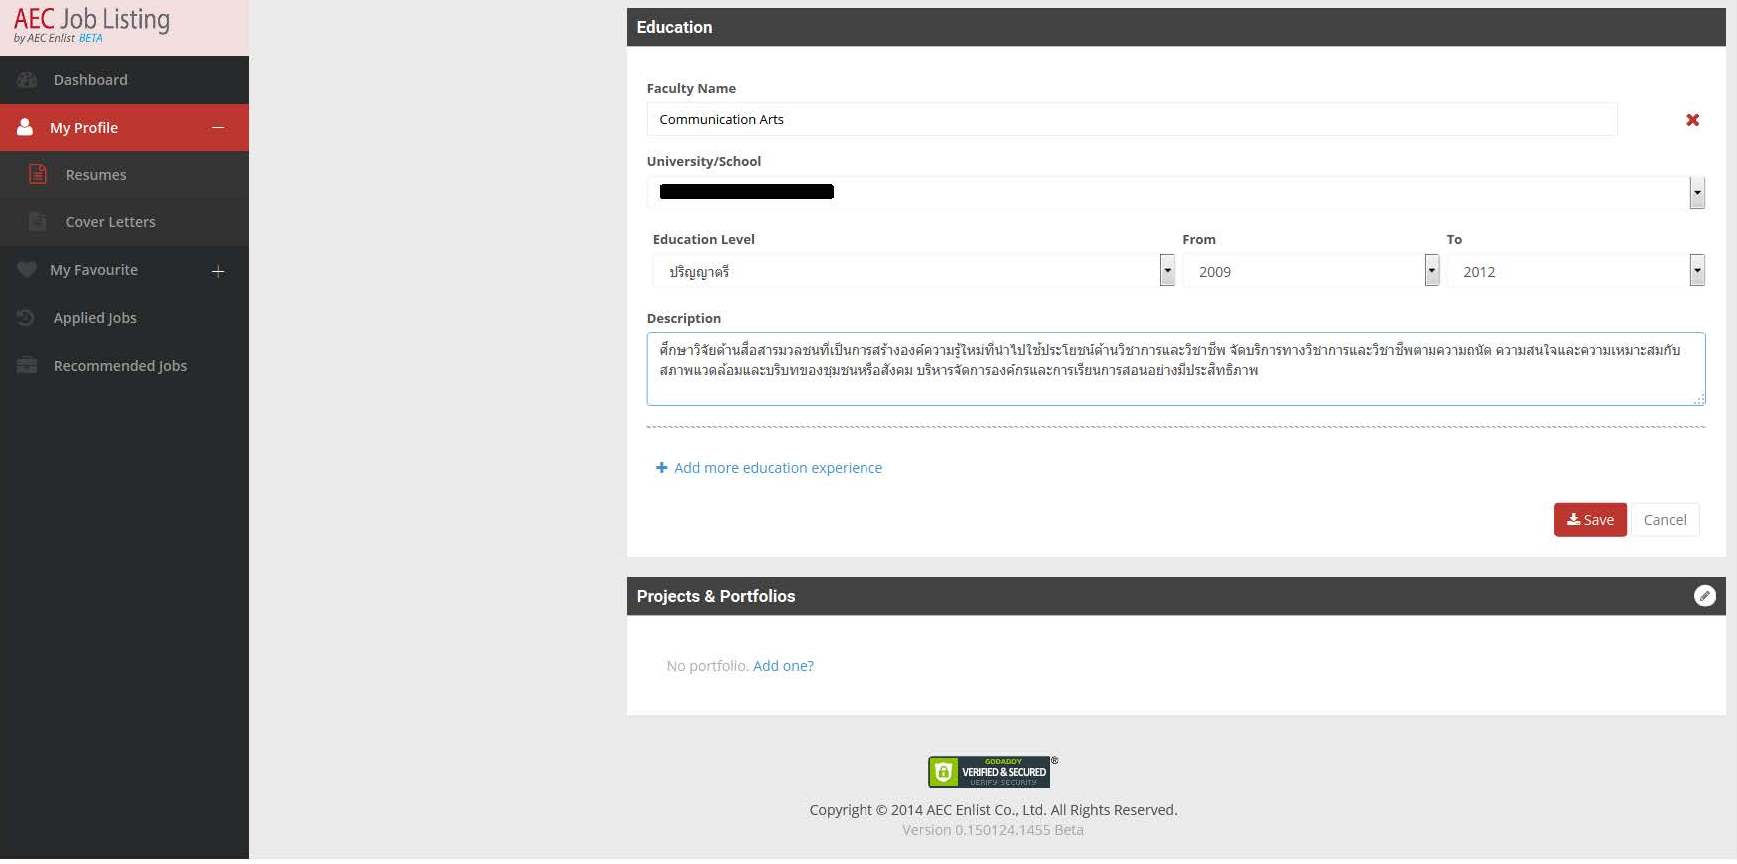Click the Dashboard icon in sidebar

point(27,80)
